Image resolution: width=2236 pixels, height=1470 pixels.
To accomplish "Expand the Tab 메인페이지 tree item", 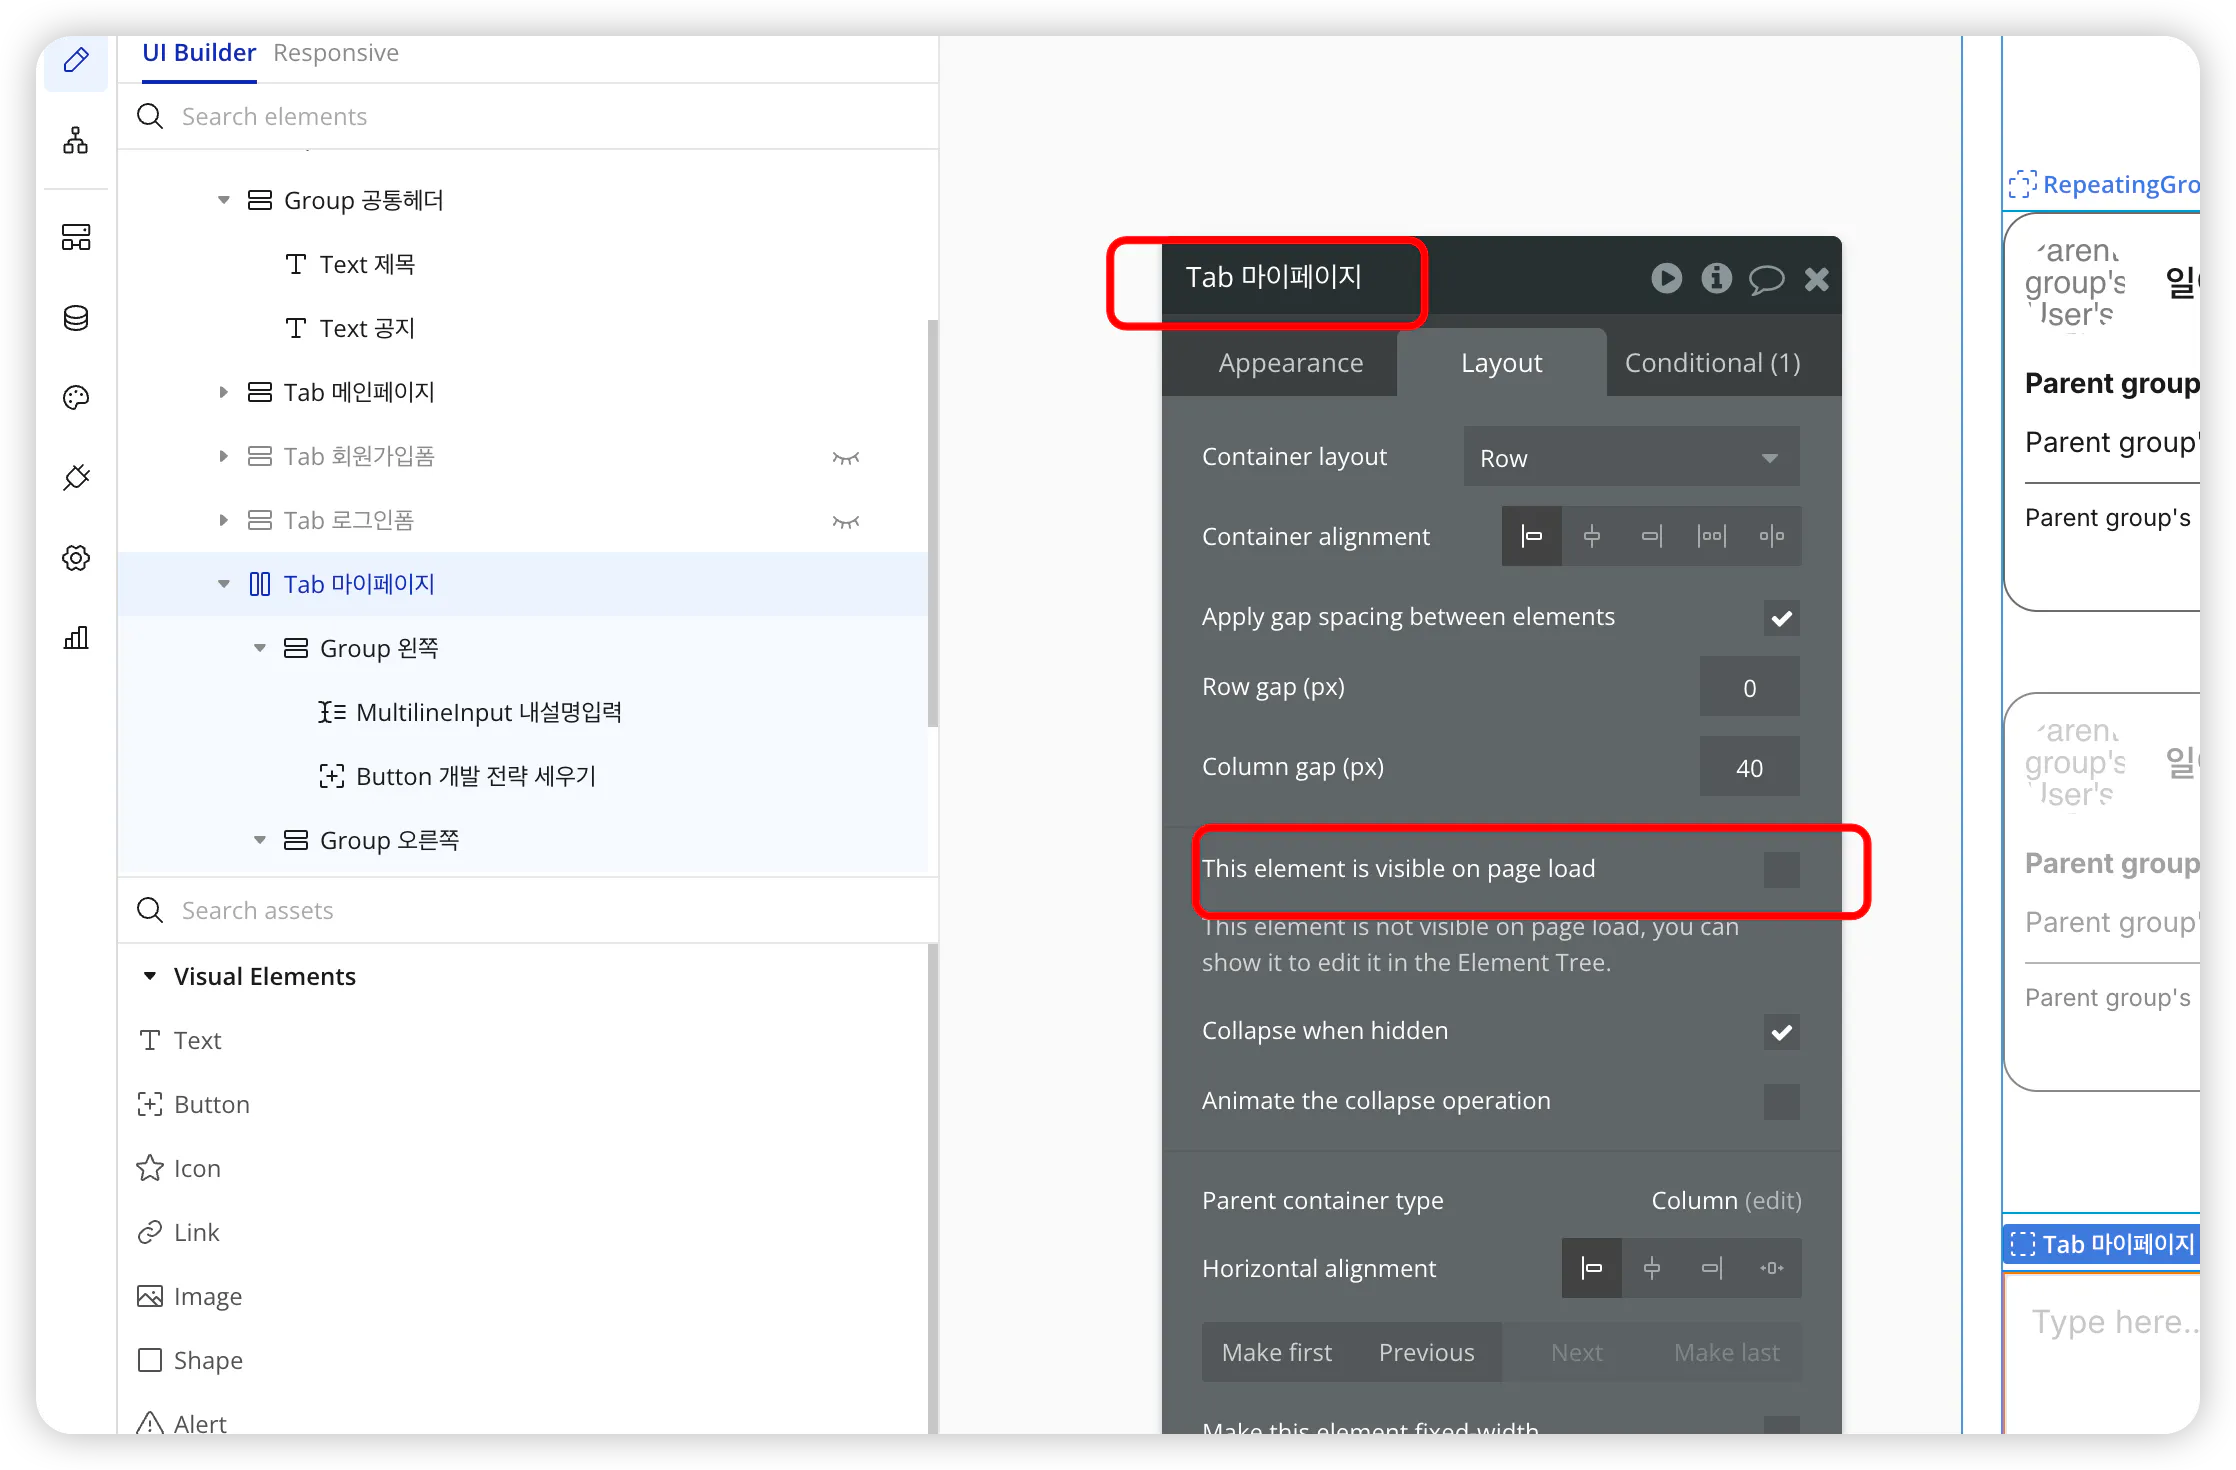I will click(x=223, y=392).
